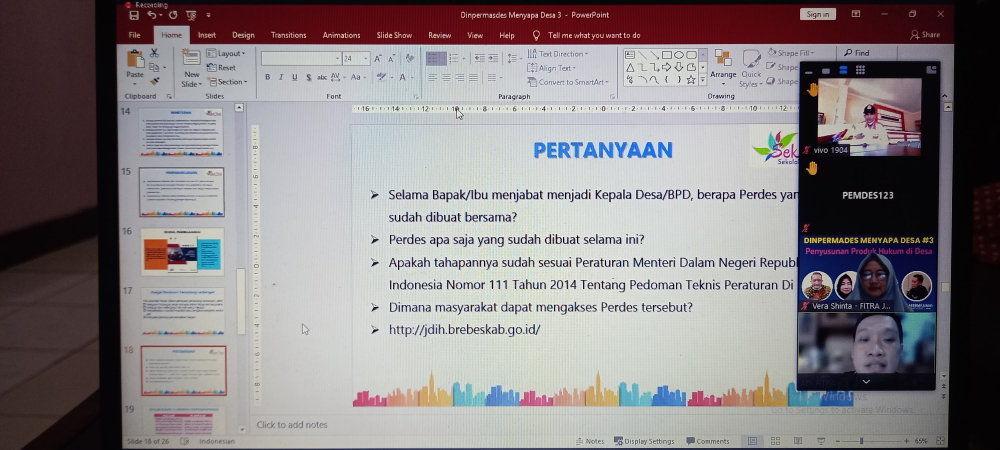Click the Sign in button
Image resolution: width=1000 pixels, height=450 pixels.
pyautogui.click(x=818, y=14)
